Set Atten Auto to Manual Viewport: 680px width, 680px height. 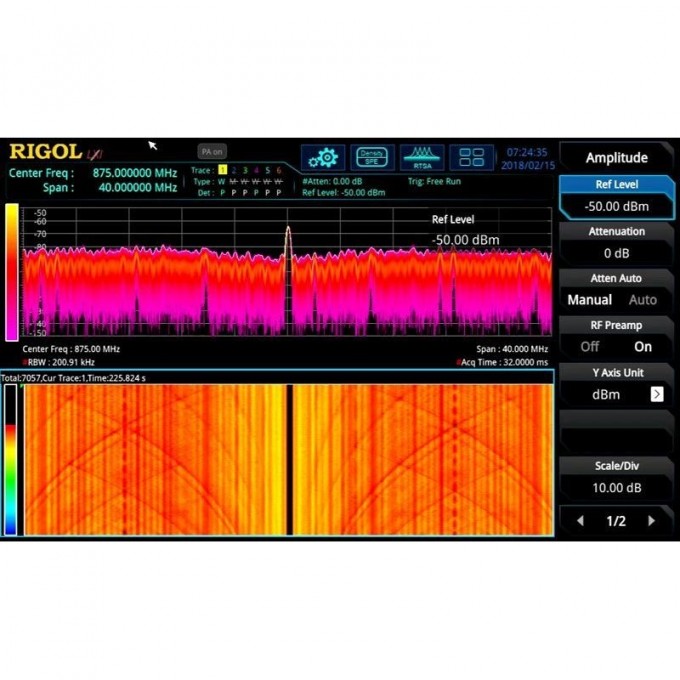point(590,300)
